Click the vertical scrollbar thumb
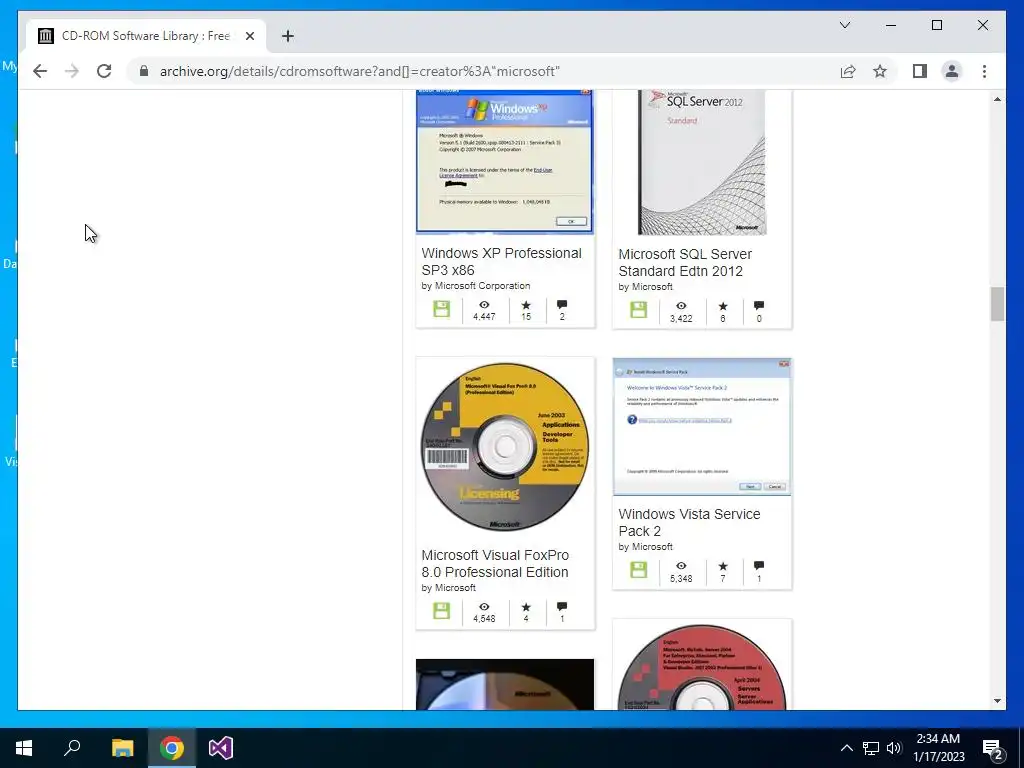Image resolution: width=1024 pixels, height=768 pixels. point(997,304)
